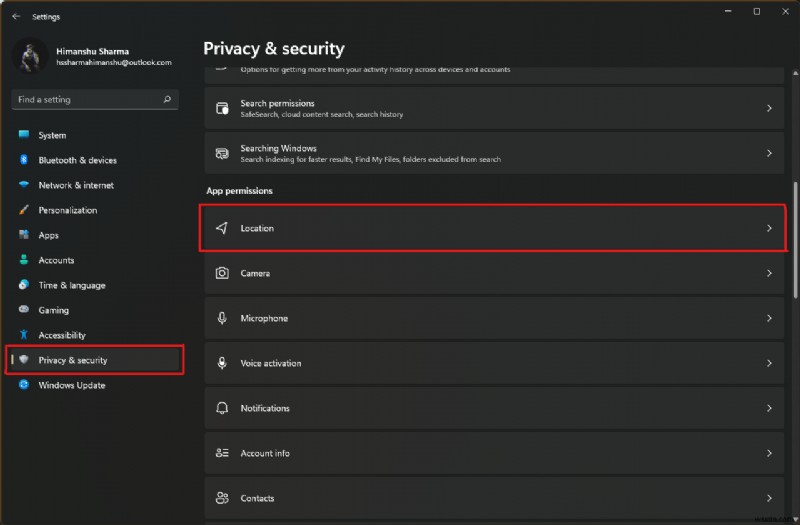
Task: Click the App permissions heading
Action: click(239, 191)
